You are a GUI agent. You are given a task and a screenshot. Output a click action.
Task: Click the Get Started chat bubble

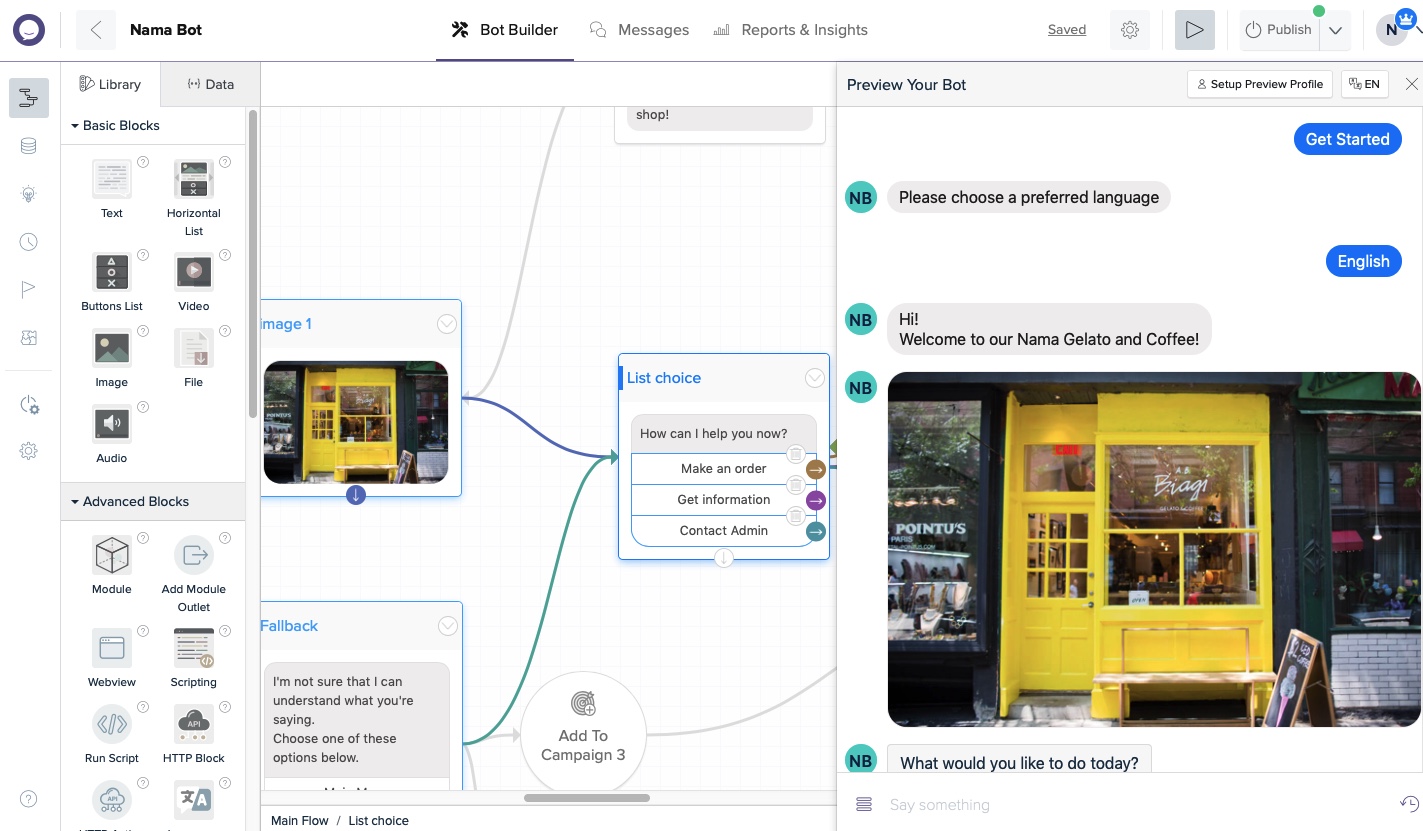coord(1347,139)
